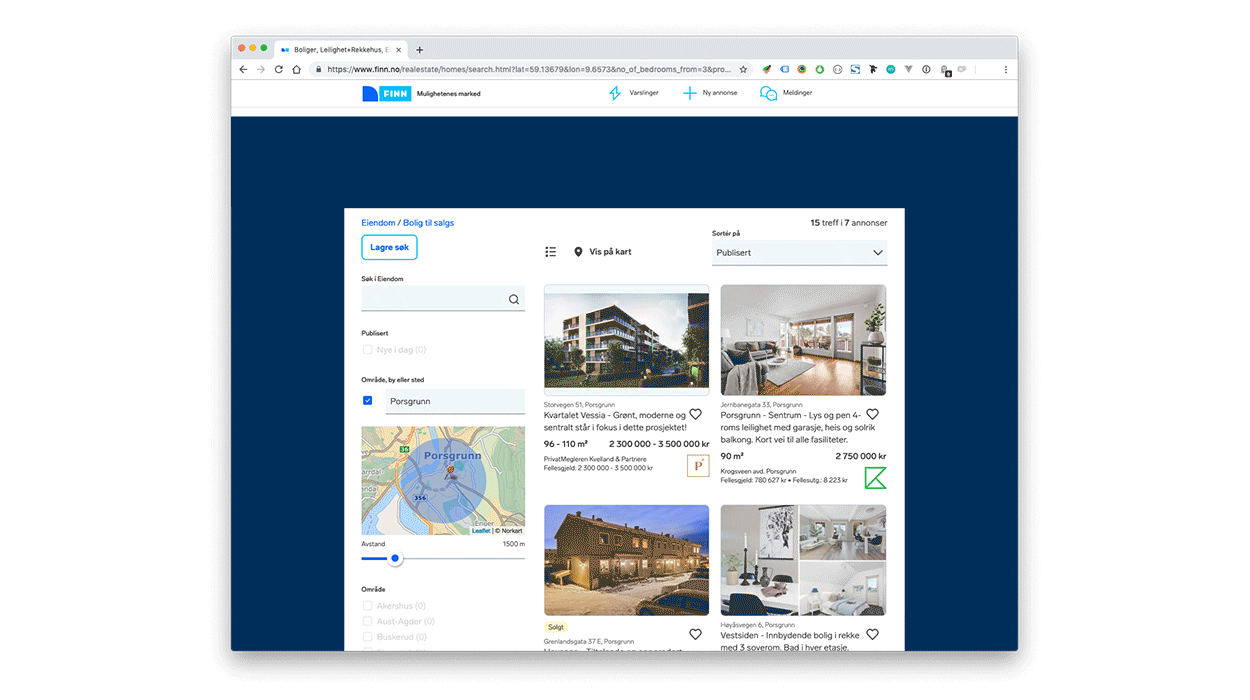Go back with the browser back arrow
Screen dimensions: 1250x700
click(x=243, y=70)
